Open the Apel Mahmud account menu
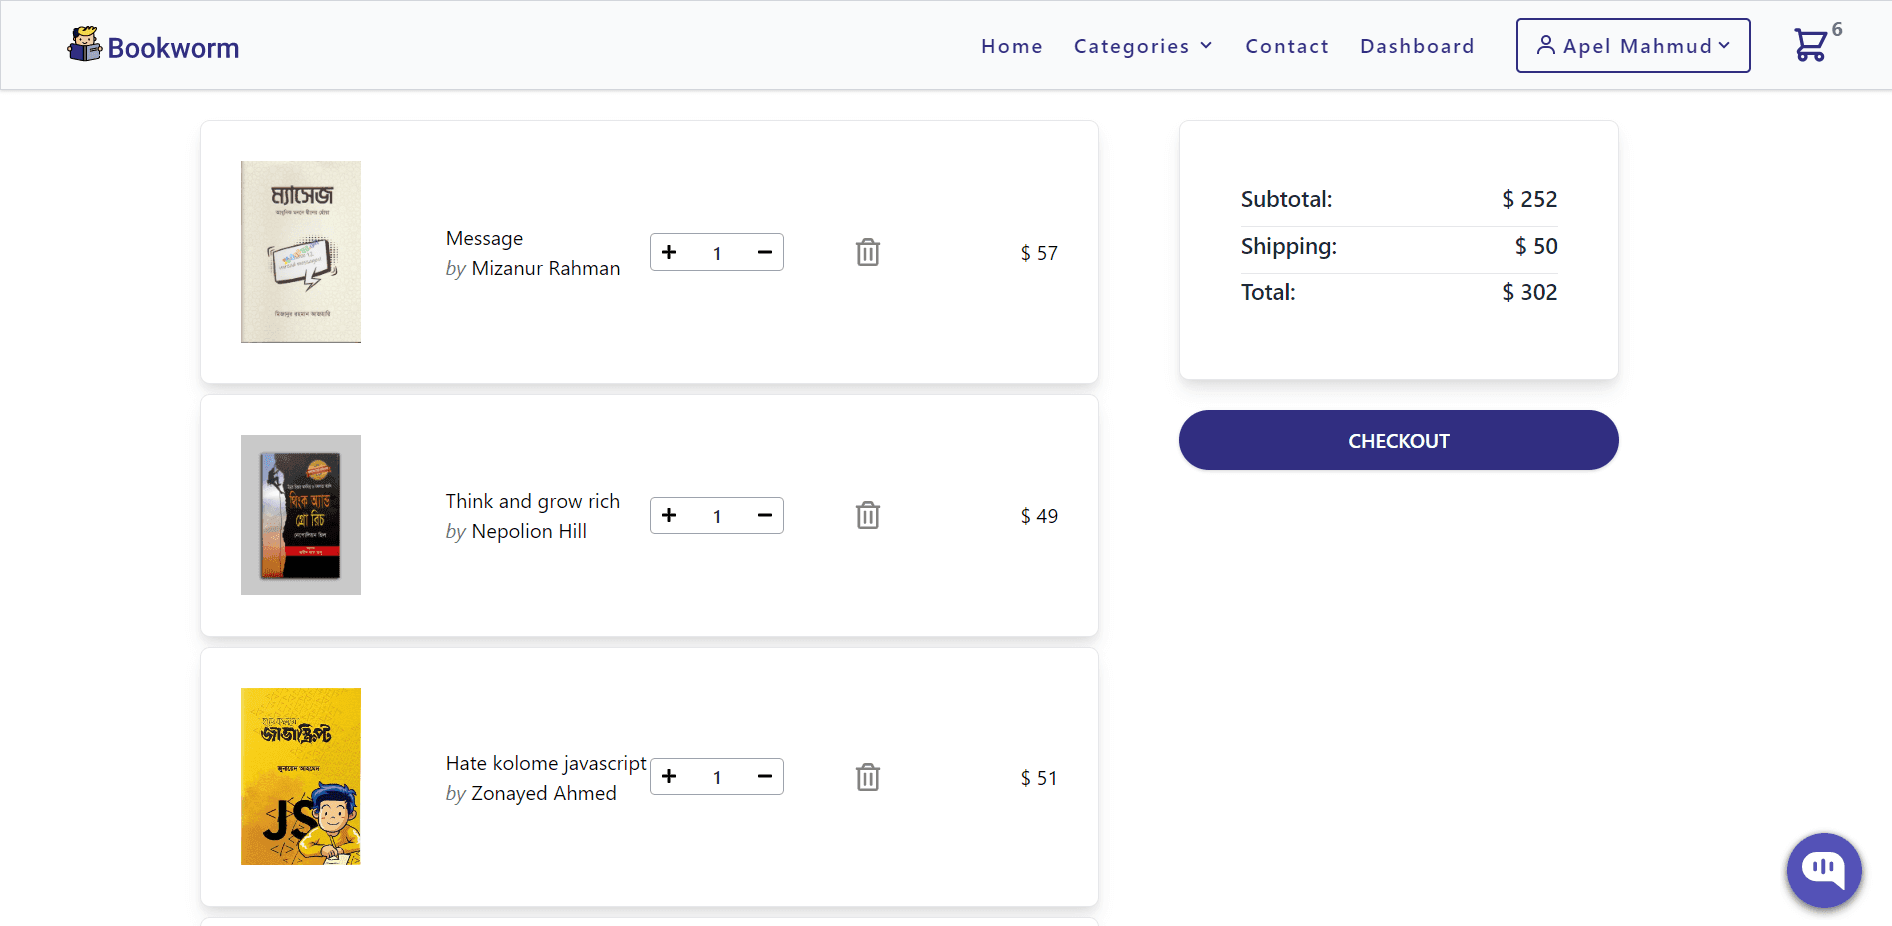This screenshot has width=1892, height=926. (x=1633, y=45)
